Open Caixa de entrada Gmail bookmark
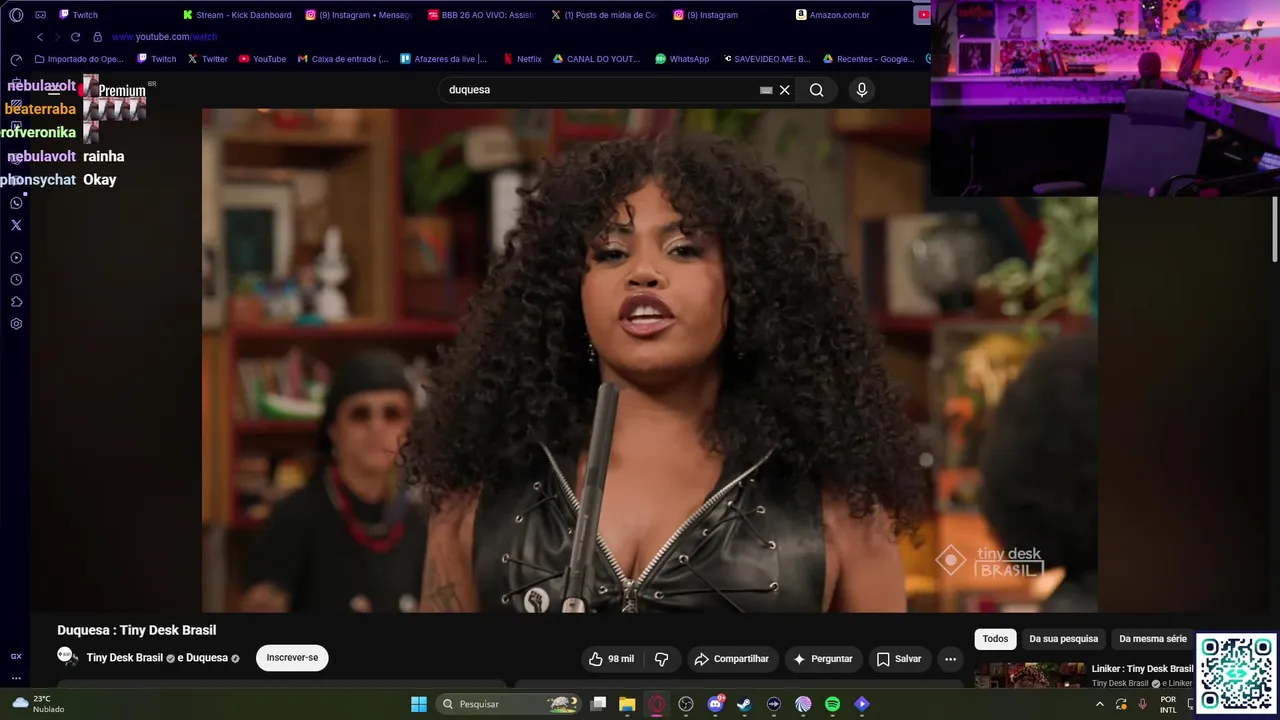The height and width of the screenshot is (720, 1280). 343,59
